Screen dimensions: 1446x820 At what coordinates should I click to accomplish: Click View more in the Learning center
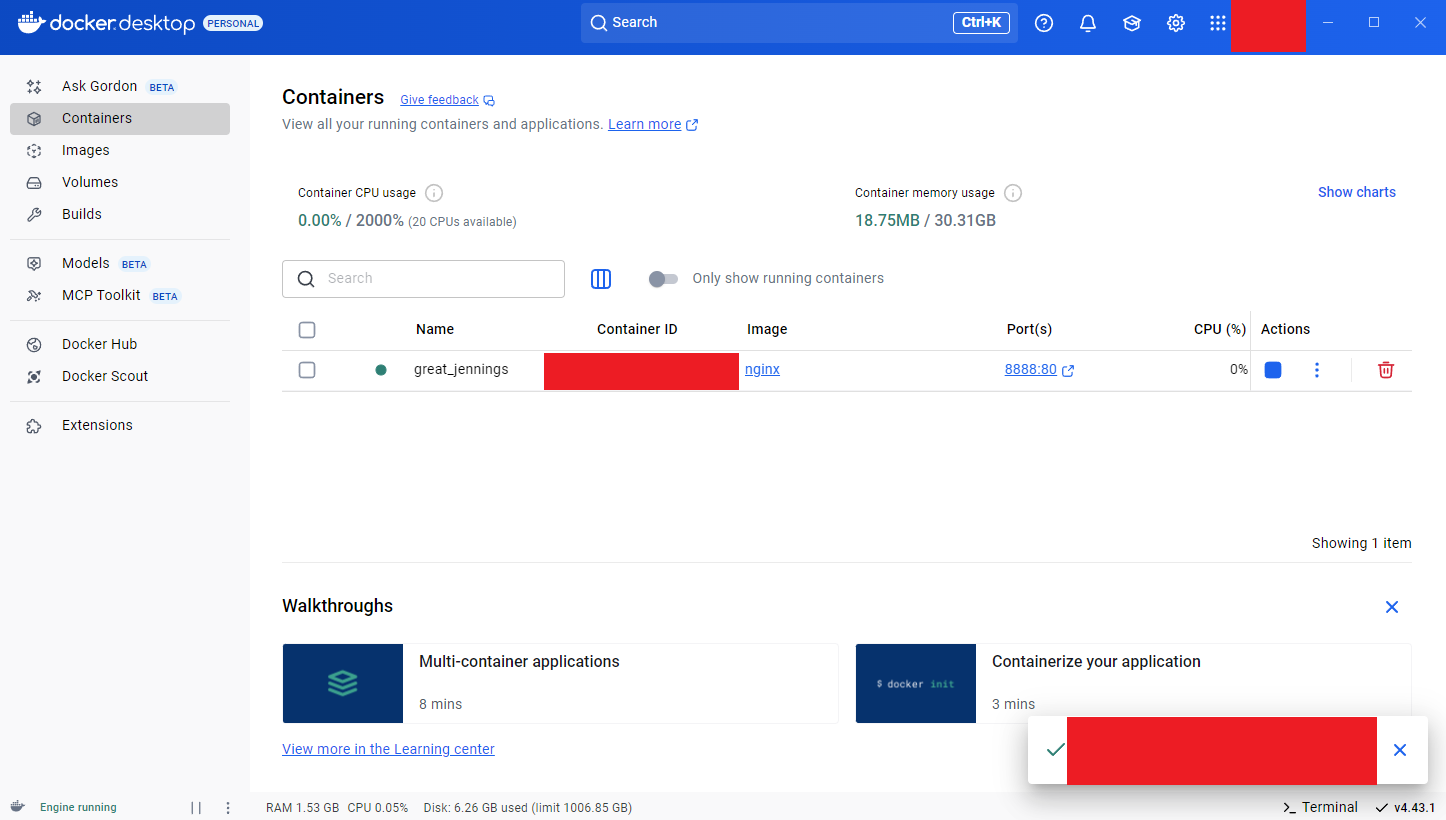tap(388, 749)
